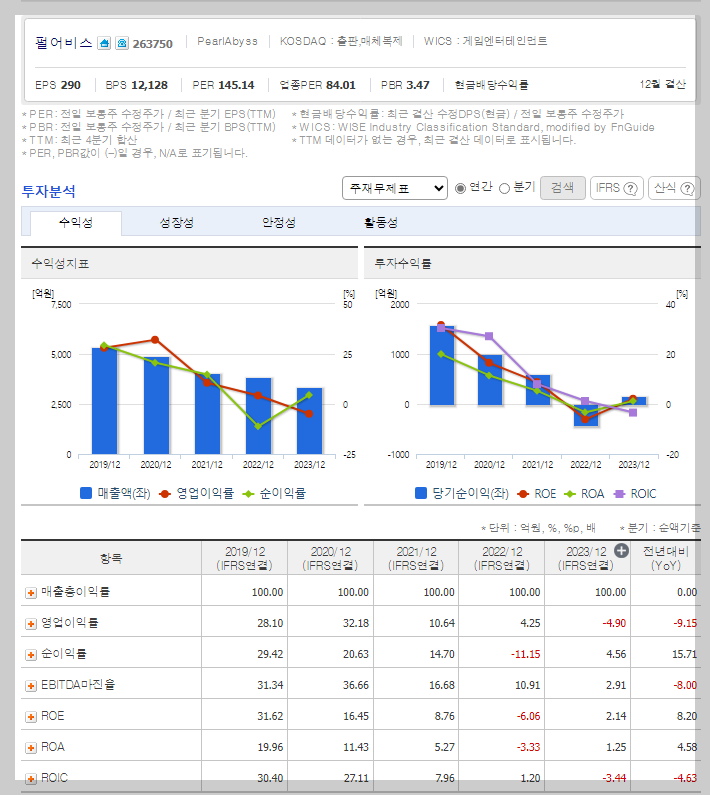Expand the EBITDA마진율 row

[31, 685]
